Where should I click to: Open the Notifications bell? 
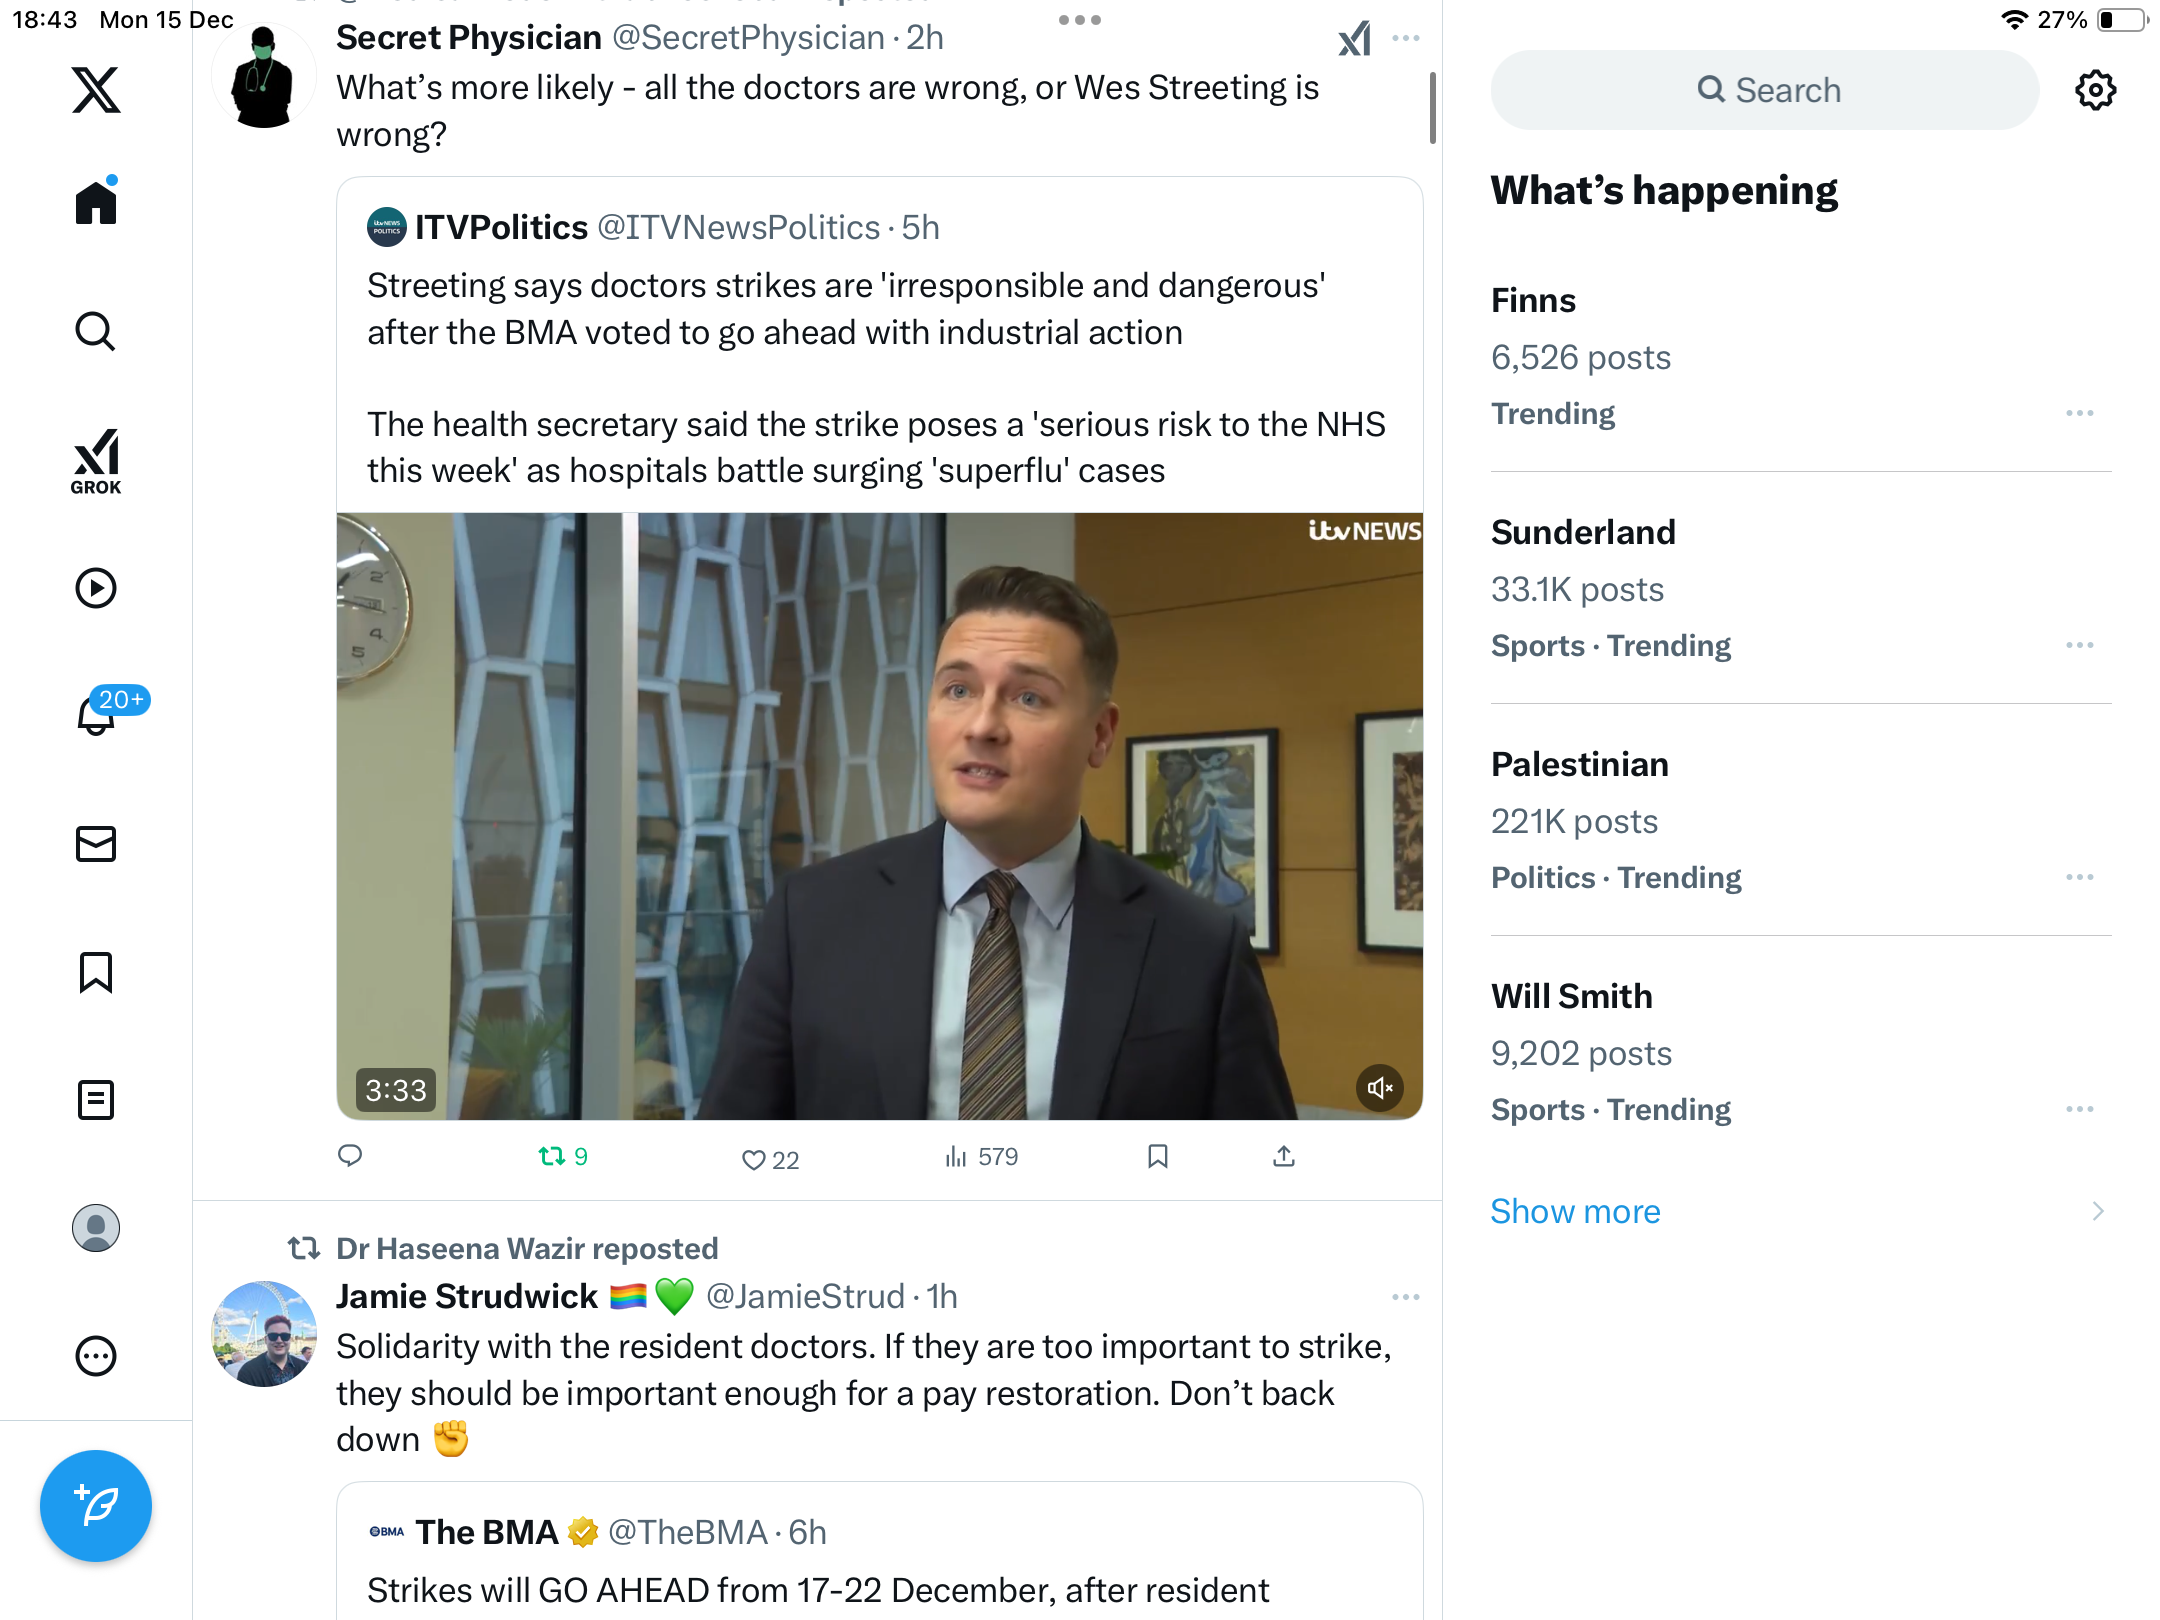97,714
